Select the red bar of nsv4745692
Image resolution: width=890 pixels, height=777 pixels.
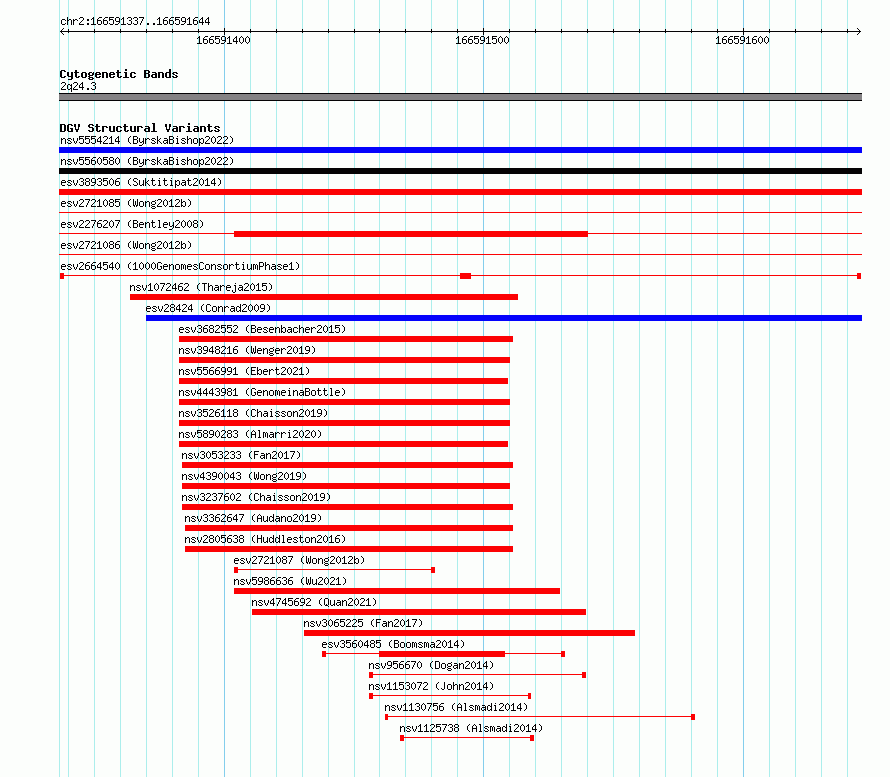click(419, 612)
